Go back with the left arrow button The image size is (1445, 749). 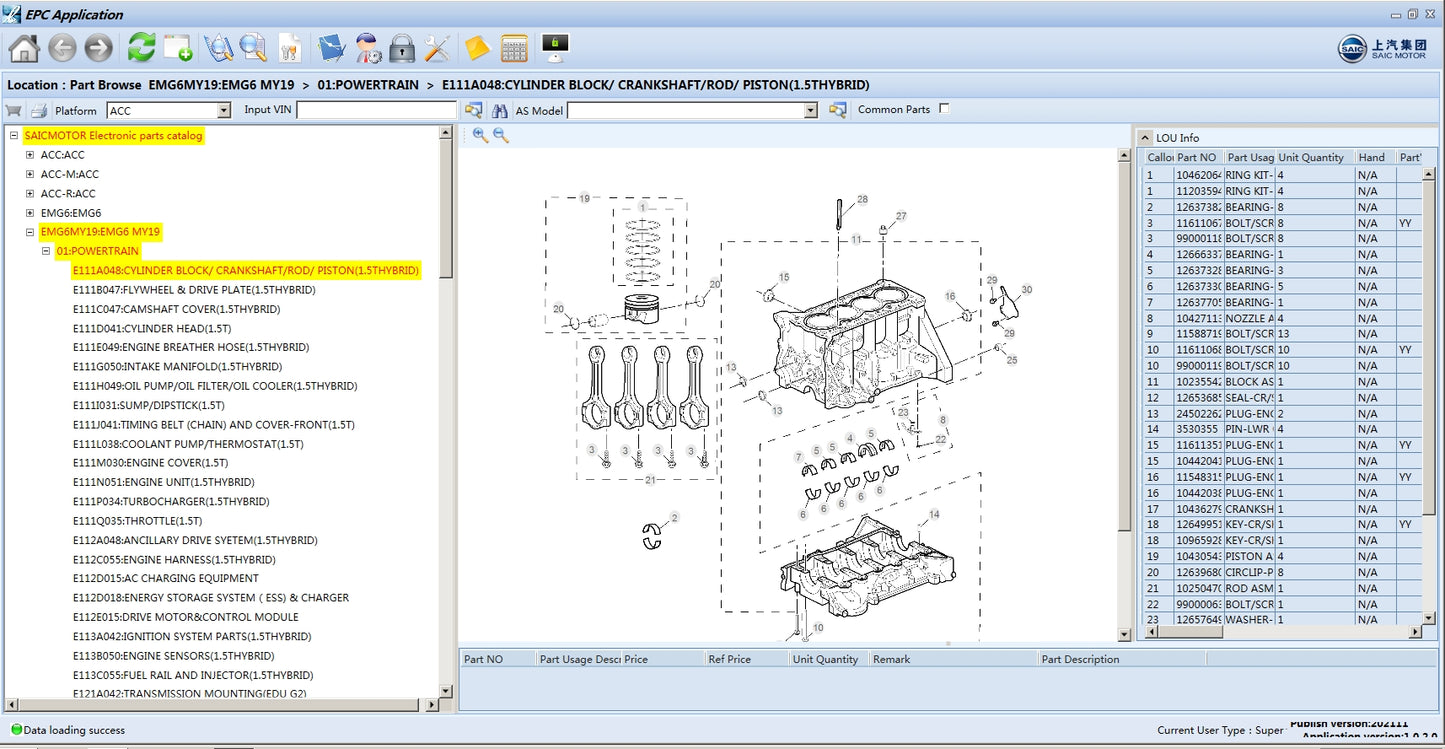click(x=62, y=47)
